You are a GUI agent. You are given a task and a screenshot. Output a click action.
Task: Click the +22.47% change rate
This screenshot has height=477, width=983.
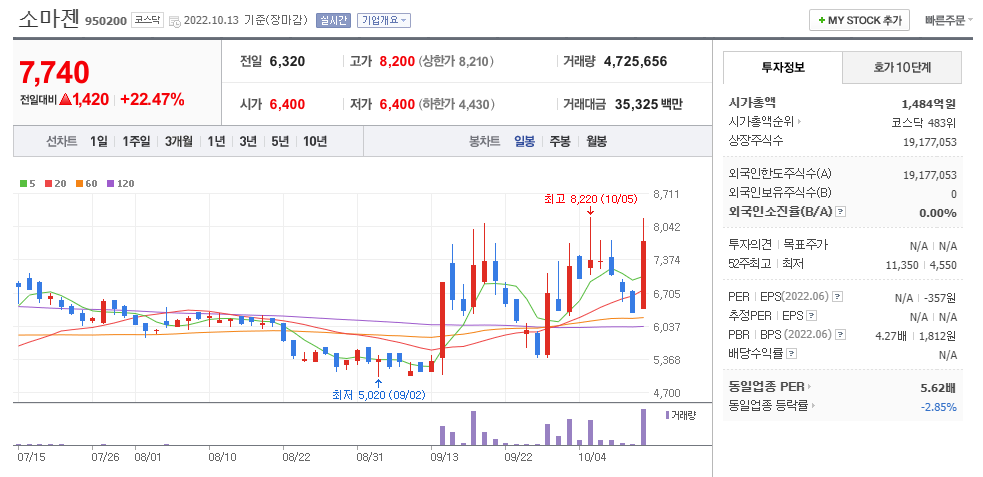[x=152, y=99]
